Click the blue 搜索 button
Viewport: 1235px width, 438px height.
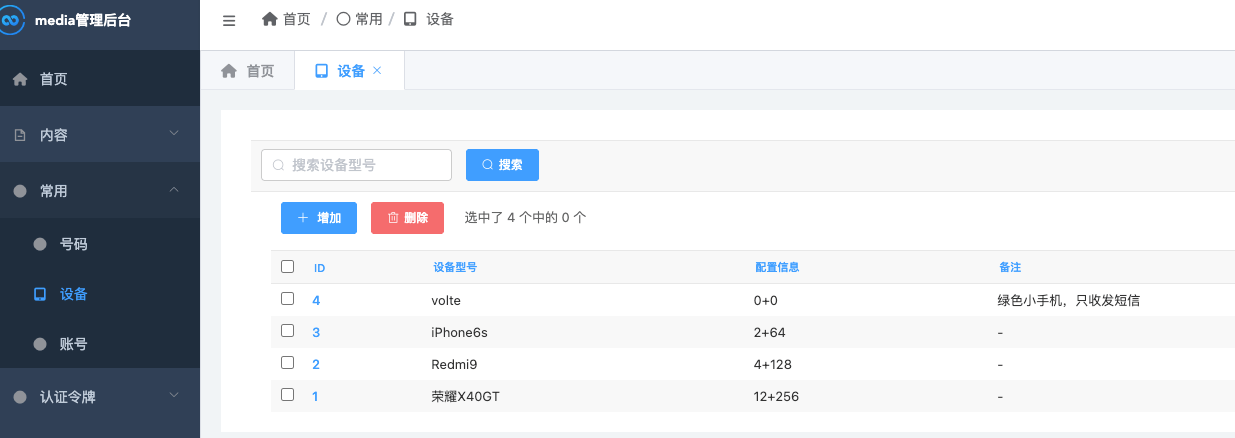(502, 165)
